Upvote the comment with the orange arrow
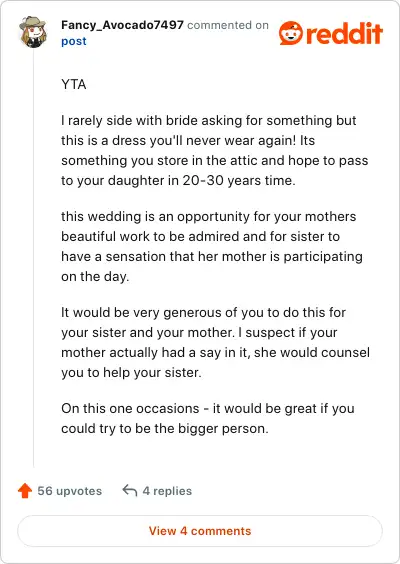Screen dimensions: 400x564 pyautogui.click(x=25, y=491)
